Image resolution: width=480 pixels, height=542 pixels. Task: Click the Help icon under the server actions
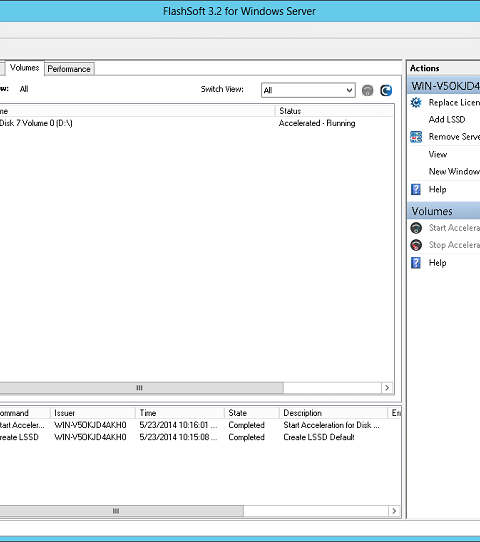(416, 189)
